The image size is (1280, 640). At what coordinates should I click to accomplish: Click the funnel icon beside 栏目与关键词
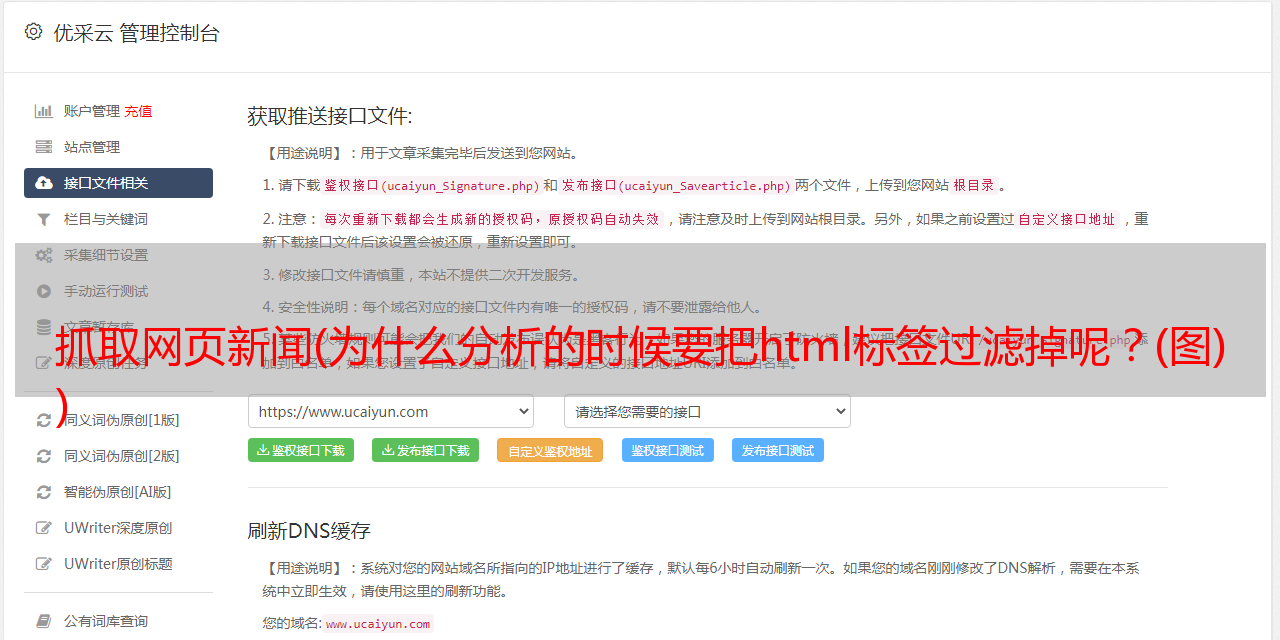(44, 219)
